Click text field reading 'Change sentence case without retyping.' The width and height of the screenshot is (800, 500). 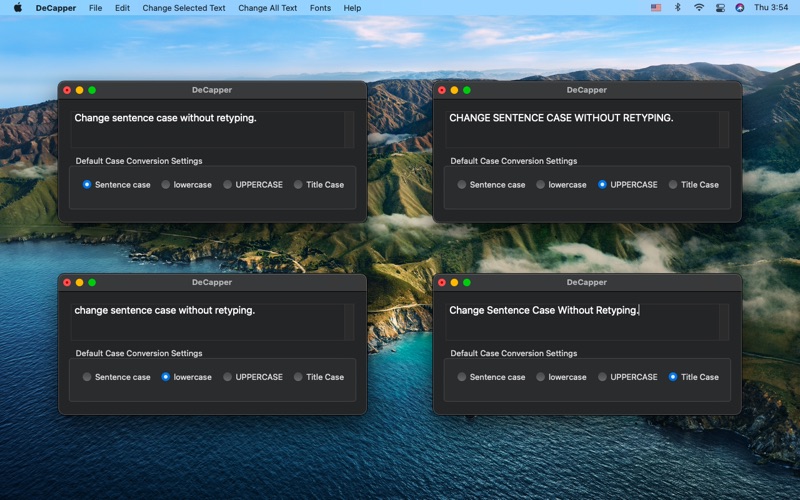tap(208, 130)
